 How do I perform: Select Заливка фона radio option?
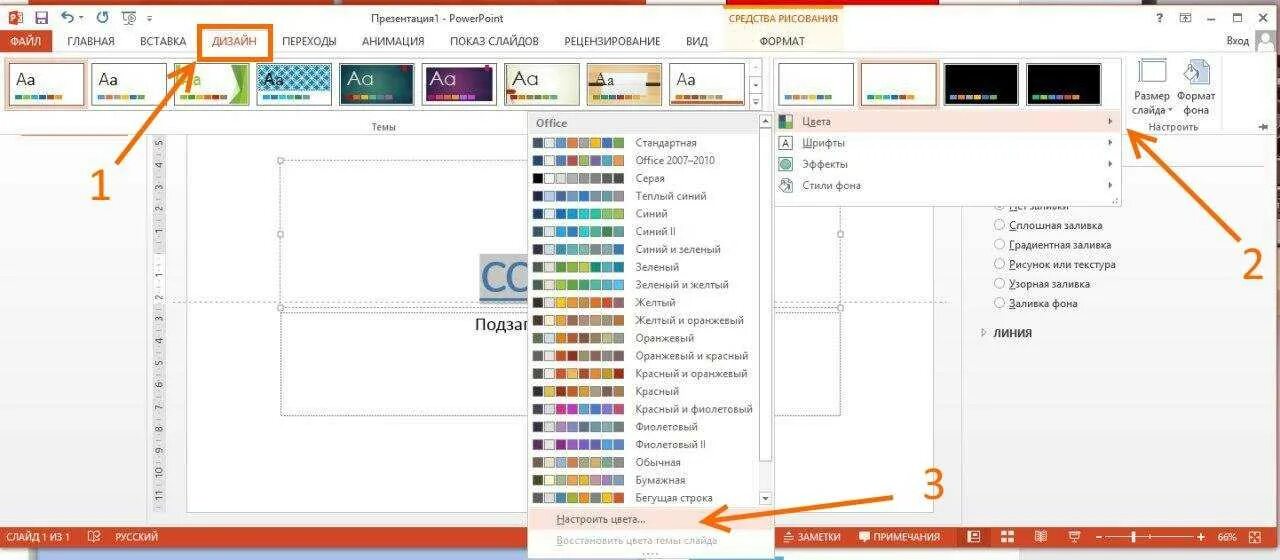click(x=1000, y=303)
